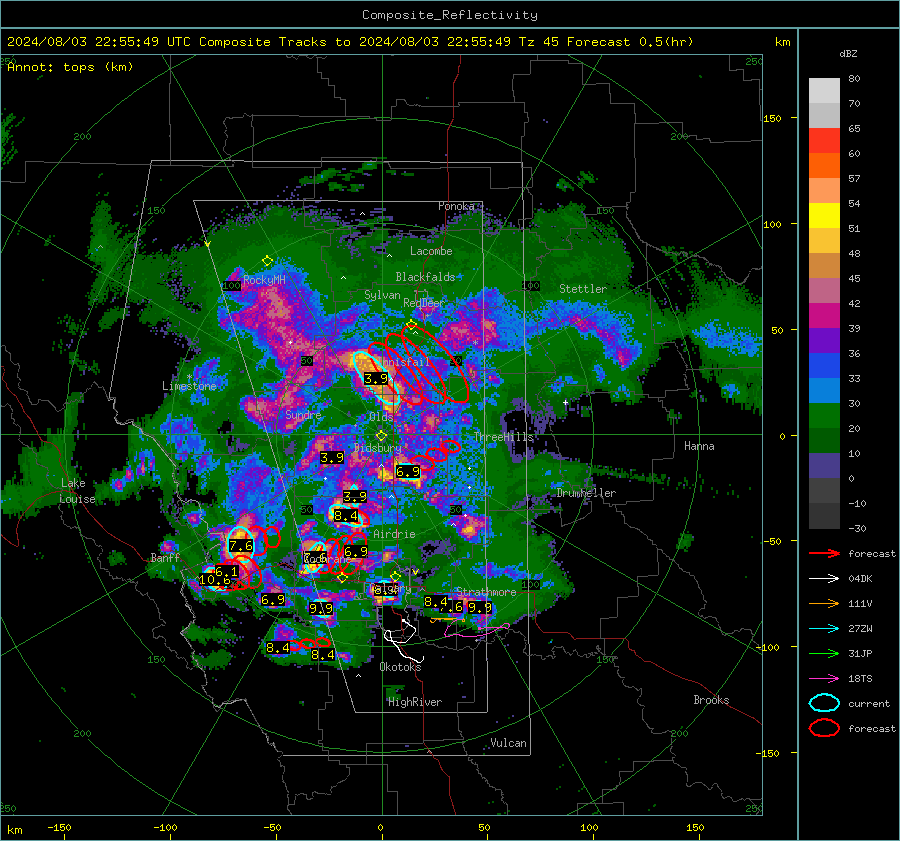Click the cyan current ellipse legend symbol
Image resolution: width=900 pixels, height=841 pixels.
click(x=824, y=703)
